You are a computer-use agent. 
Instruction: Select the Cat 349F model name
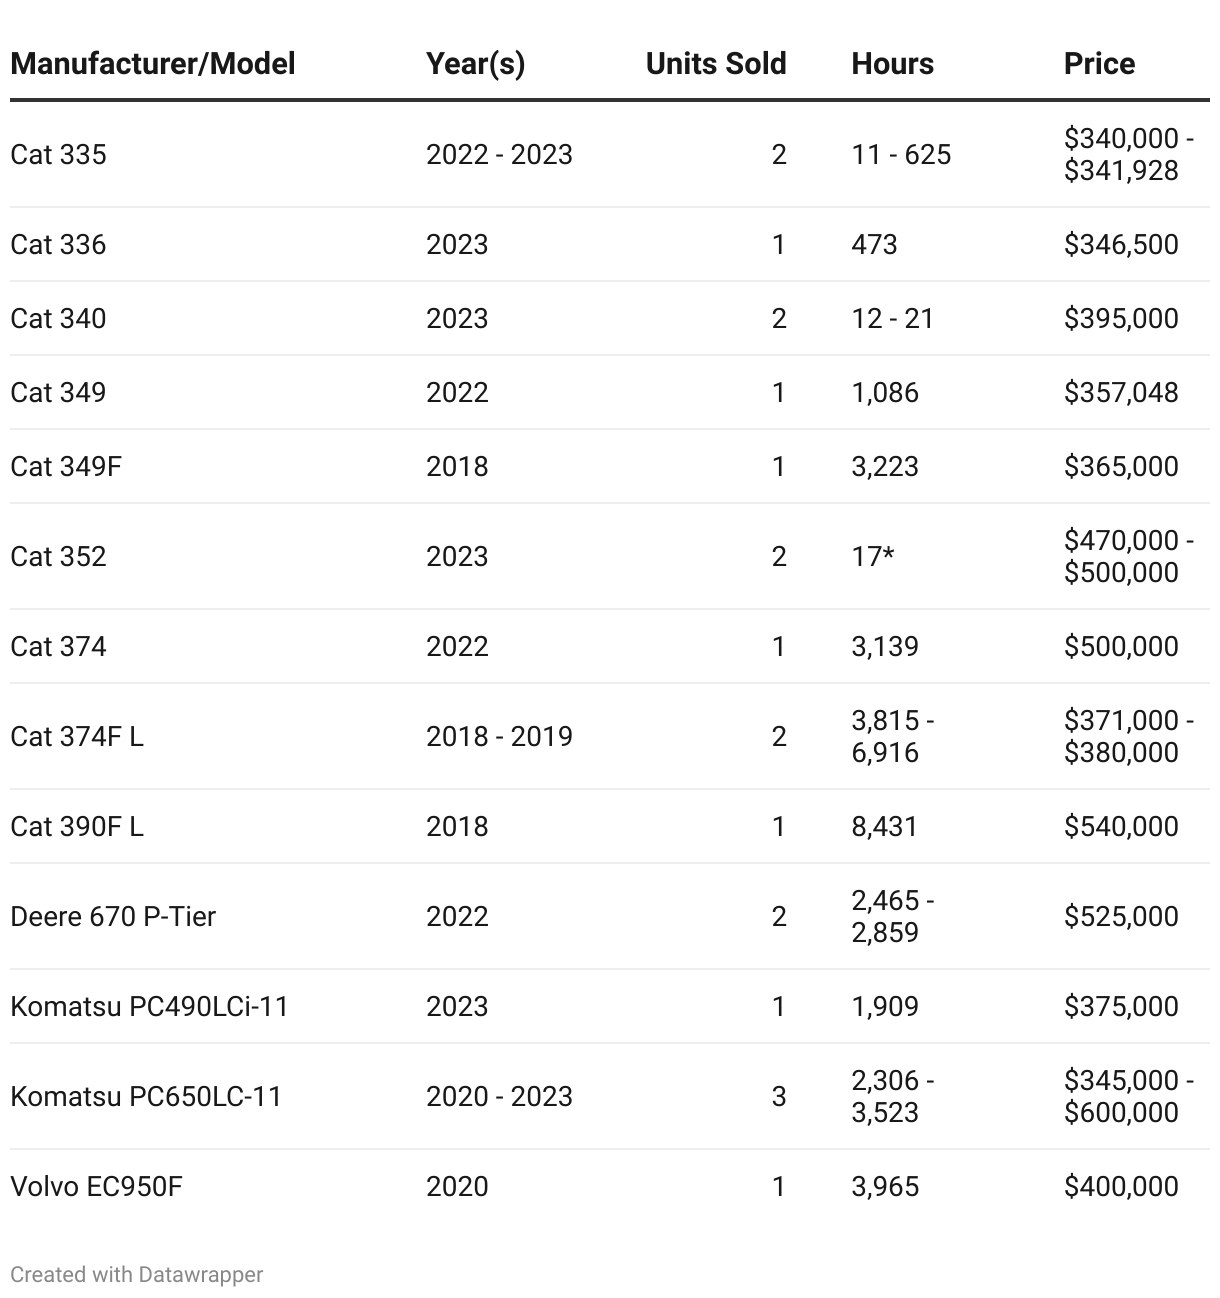[x=66, y=466]
